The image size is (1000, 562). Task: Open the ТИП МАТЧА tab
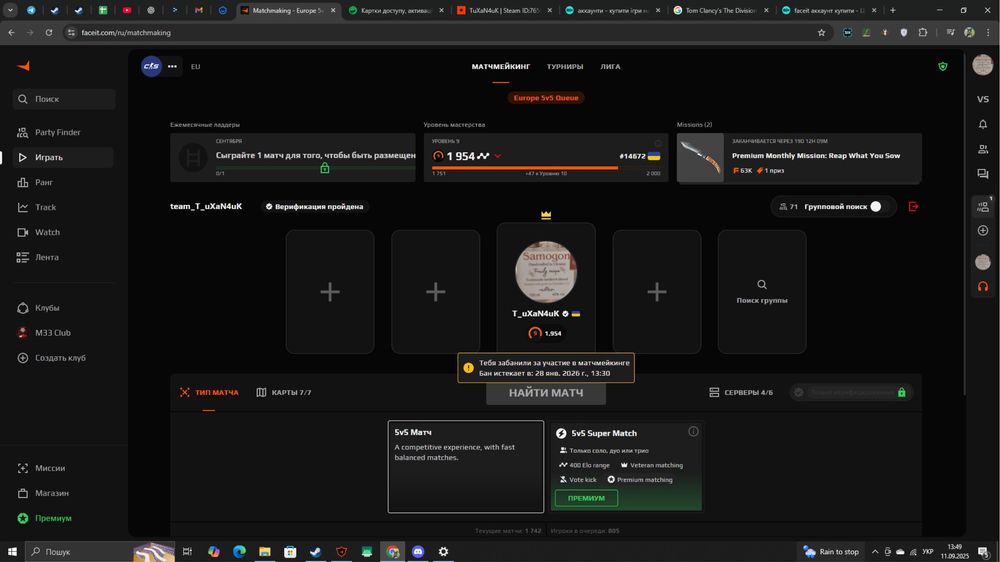[209, 392]
